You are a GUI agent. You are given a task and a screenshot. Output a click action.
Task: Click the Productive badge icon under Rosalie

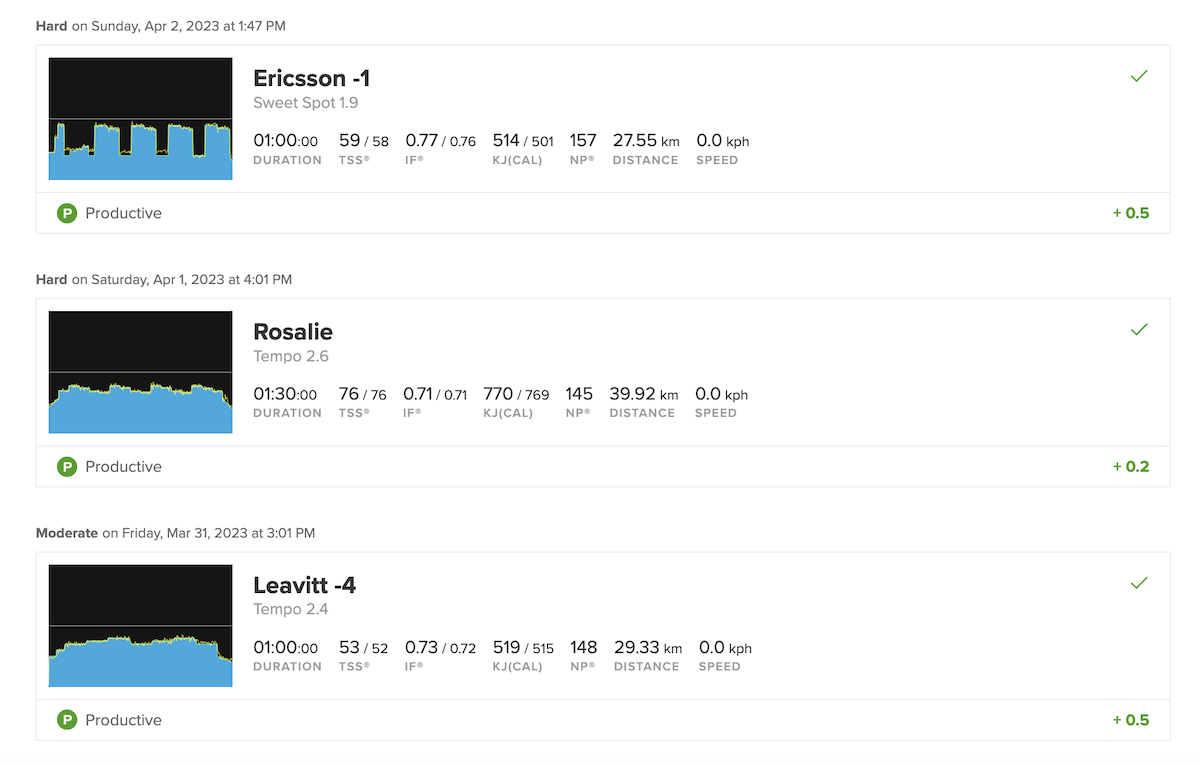(67, 466)
